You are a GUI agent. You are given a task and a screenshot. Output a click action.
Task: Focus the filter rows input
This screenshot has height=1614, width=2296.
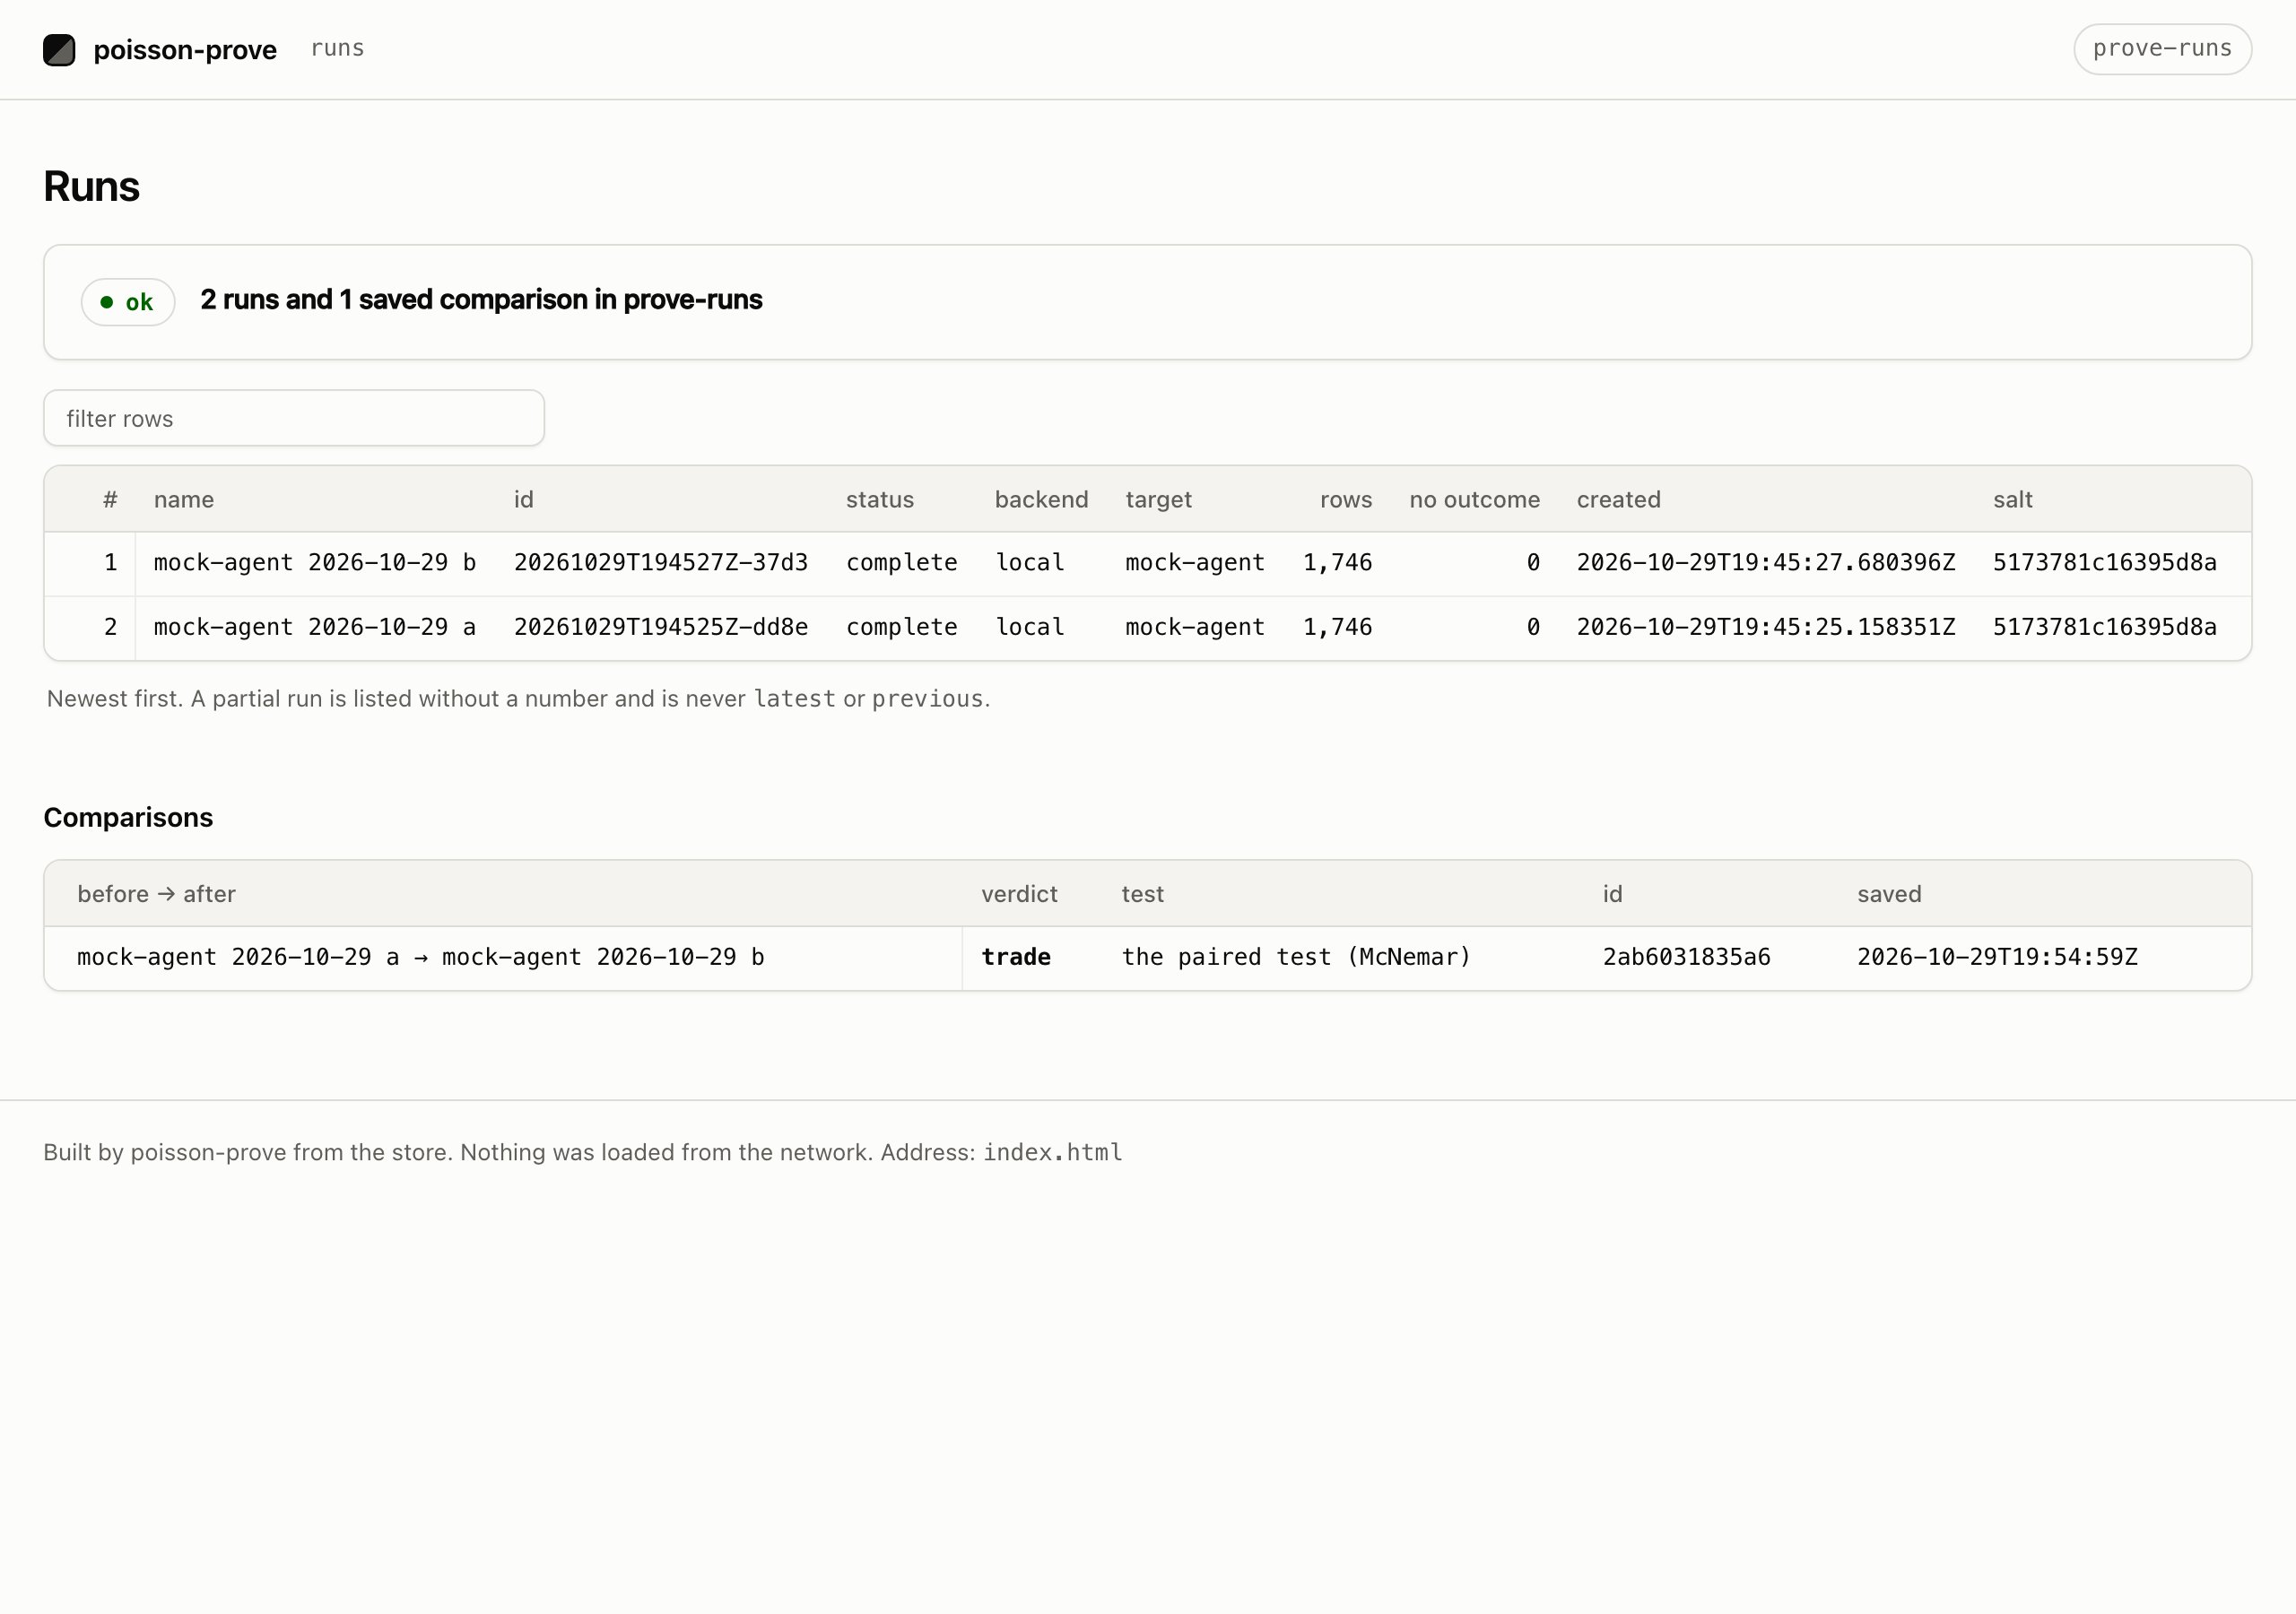(x=294, y=418)
